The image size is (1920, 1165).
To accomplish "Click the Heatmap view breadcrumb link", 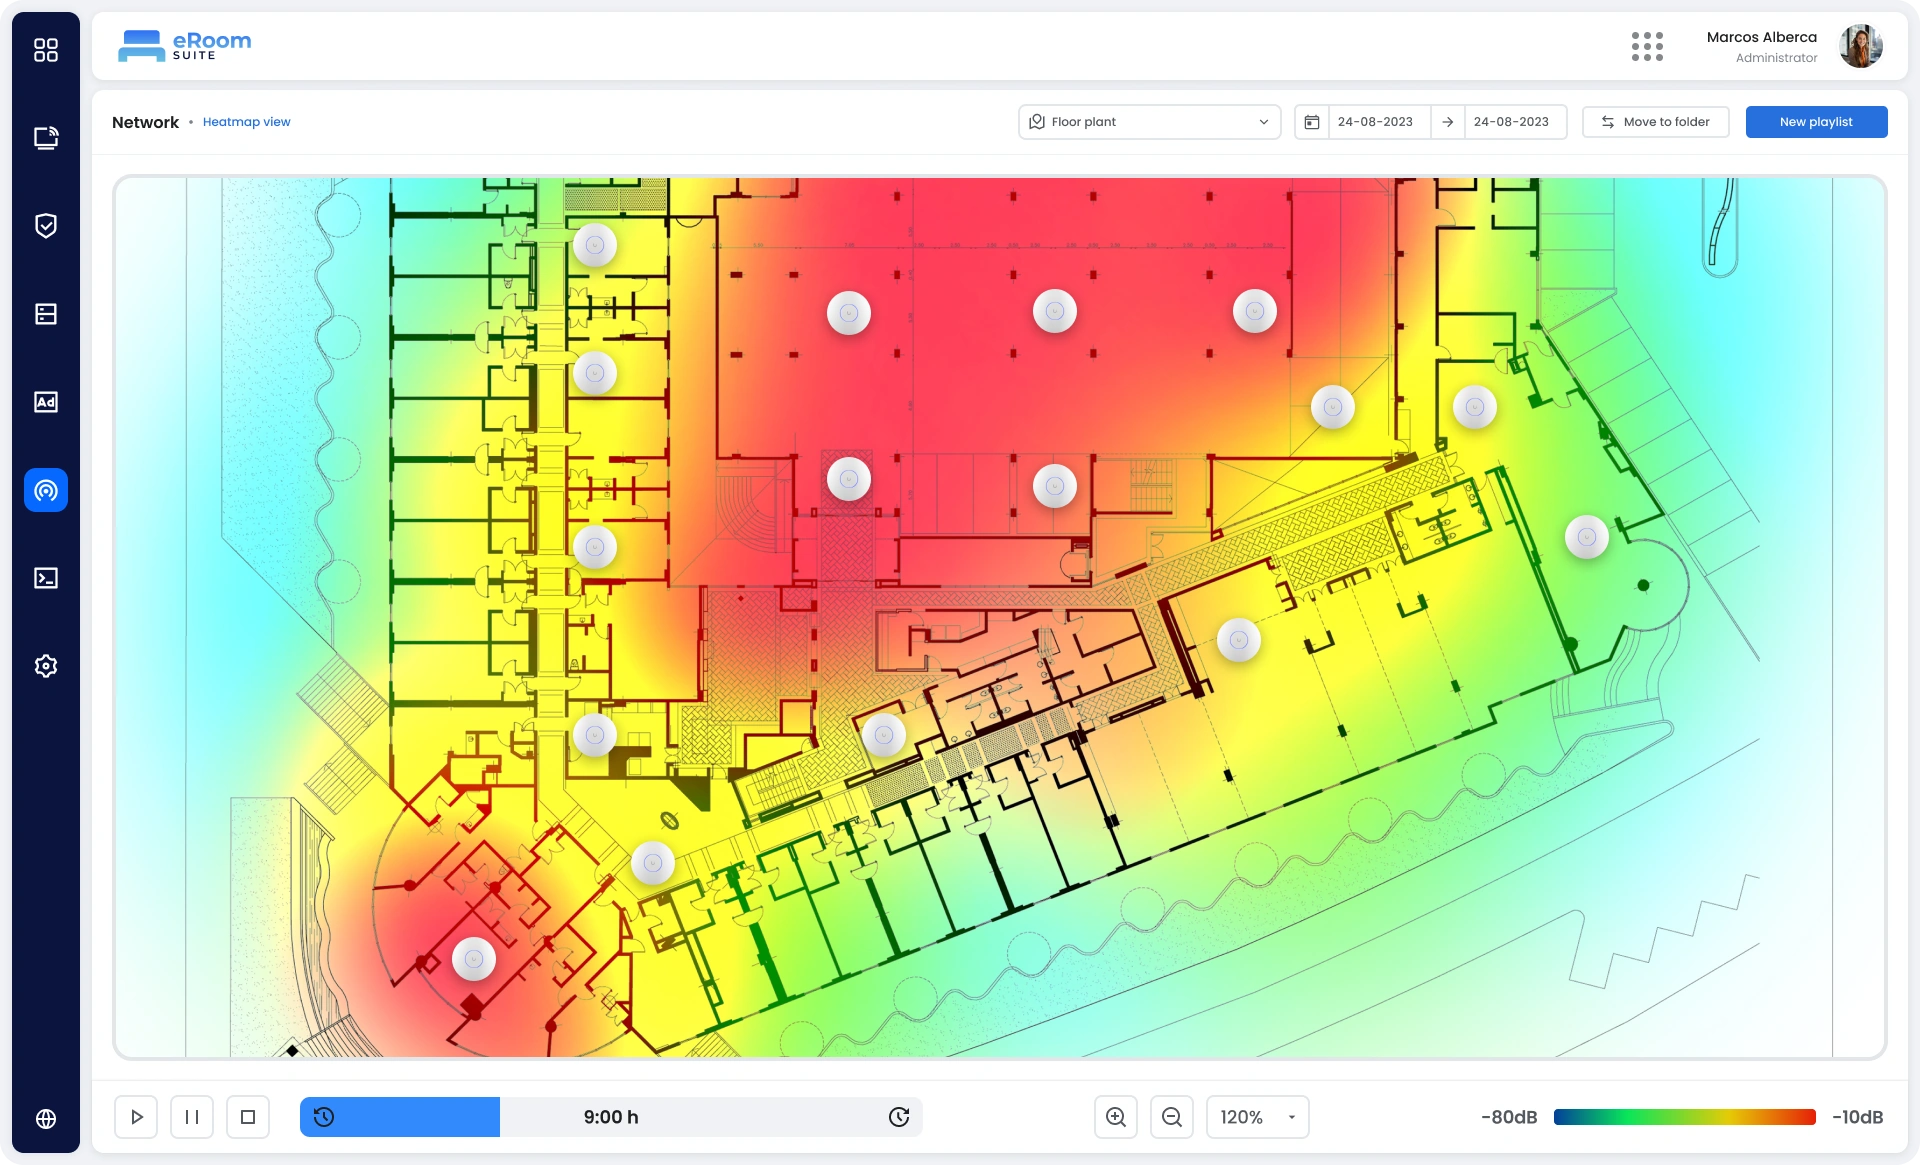I will click(x=246, y=122).
